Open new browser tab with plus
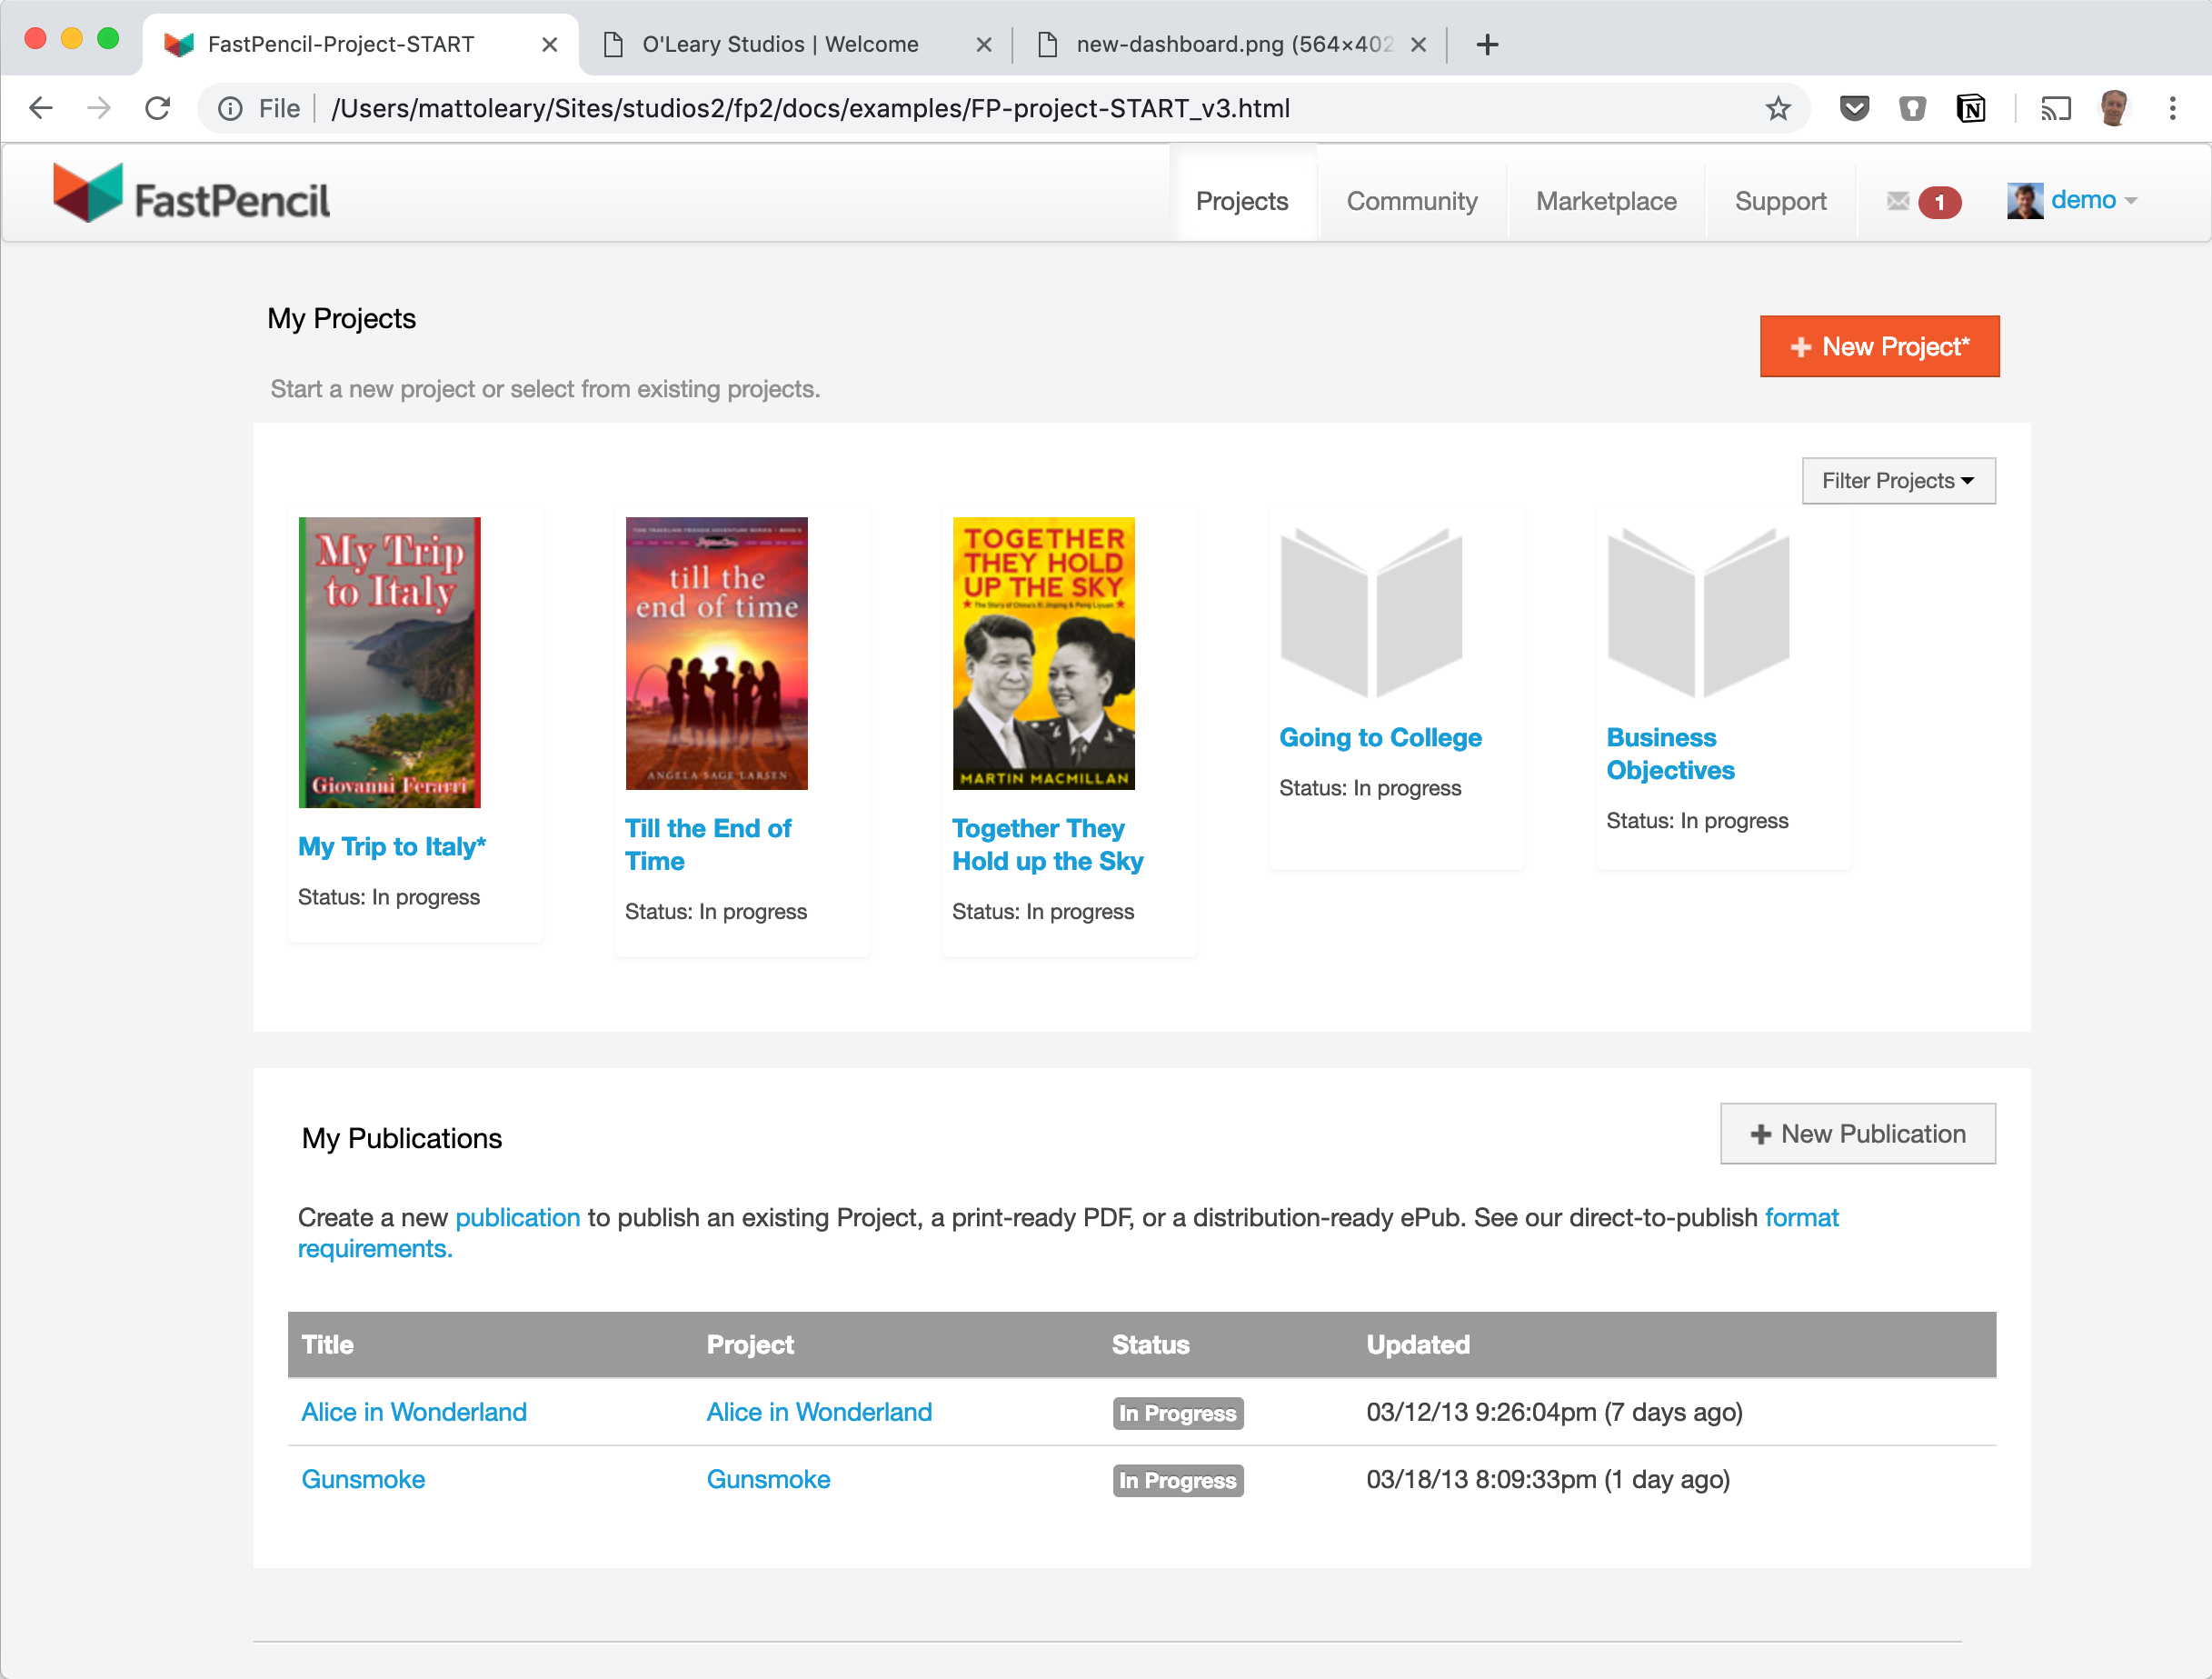Screen dimensions: 2212x1679 coord(1487,44)
